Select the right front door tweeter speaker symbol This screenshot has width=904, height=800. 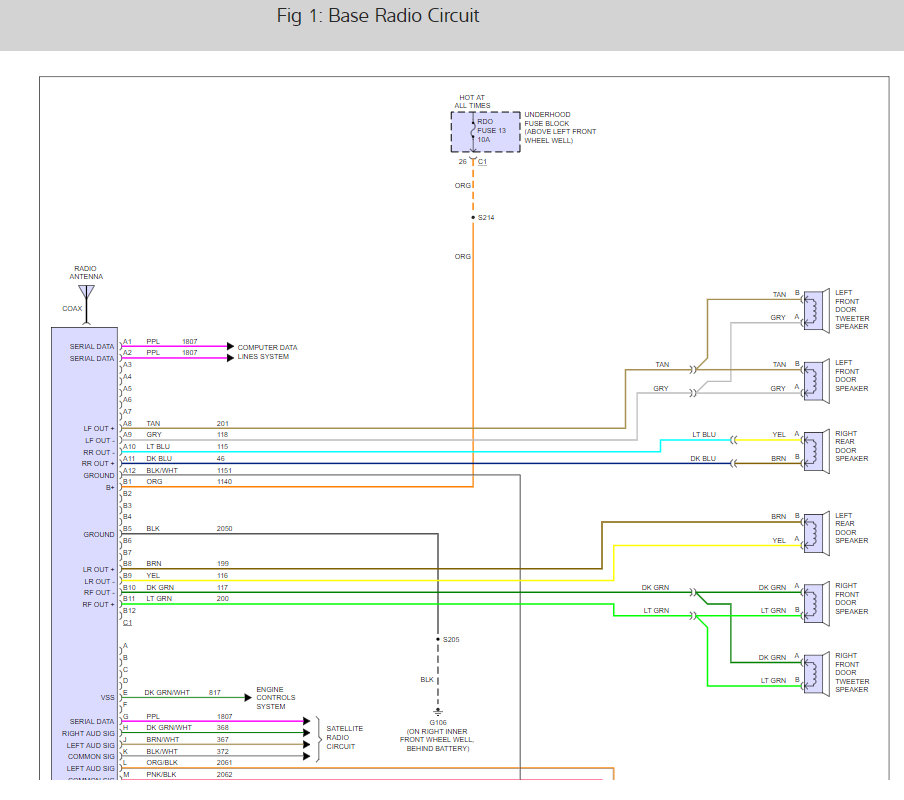click(x=815, y=669)
